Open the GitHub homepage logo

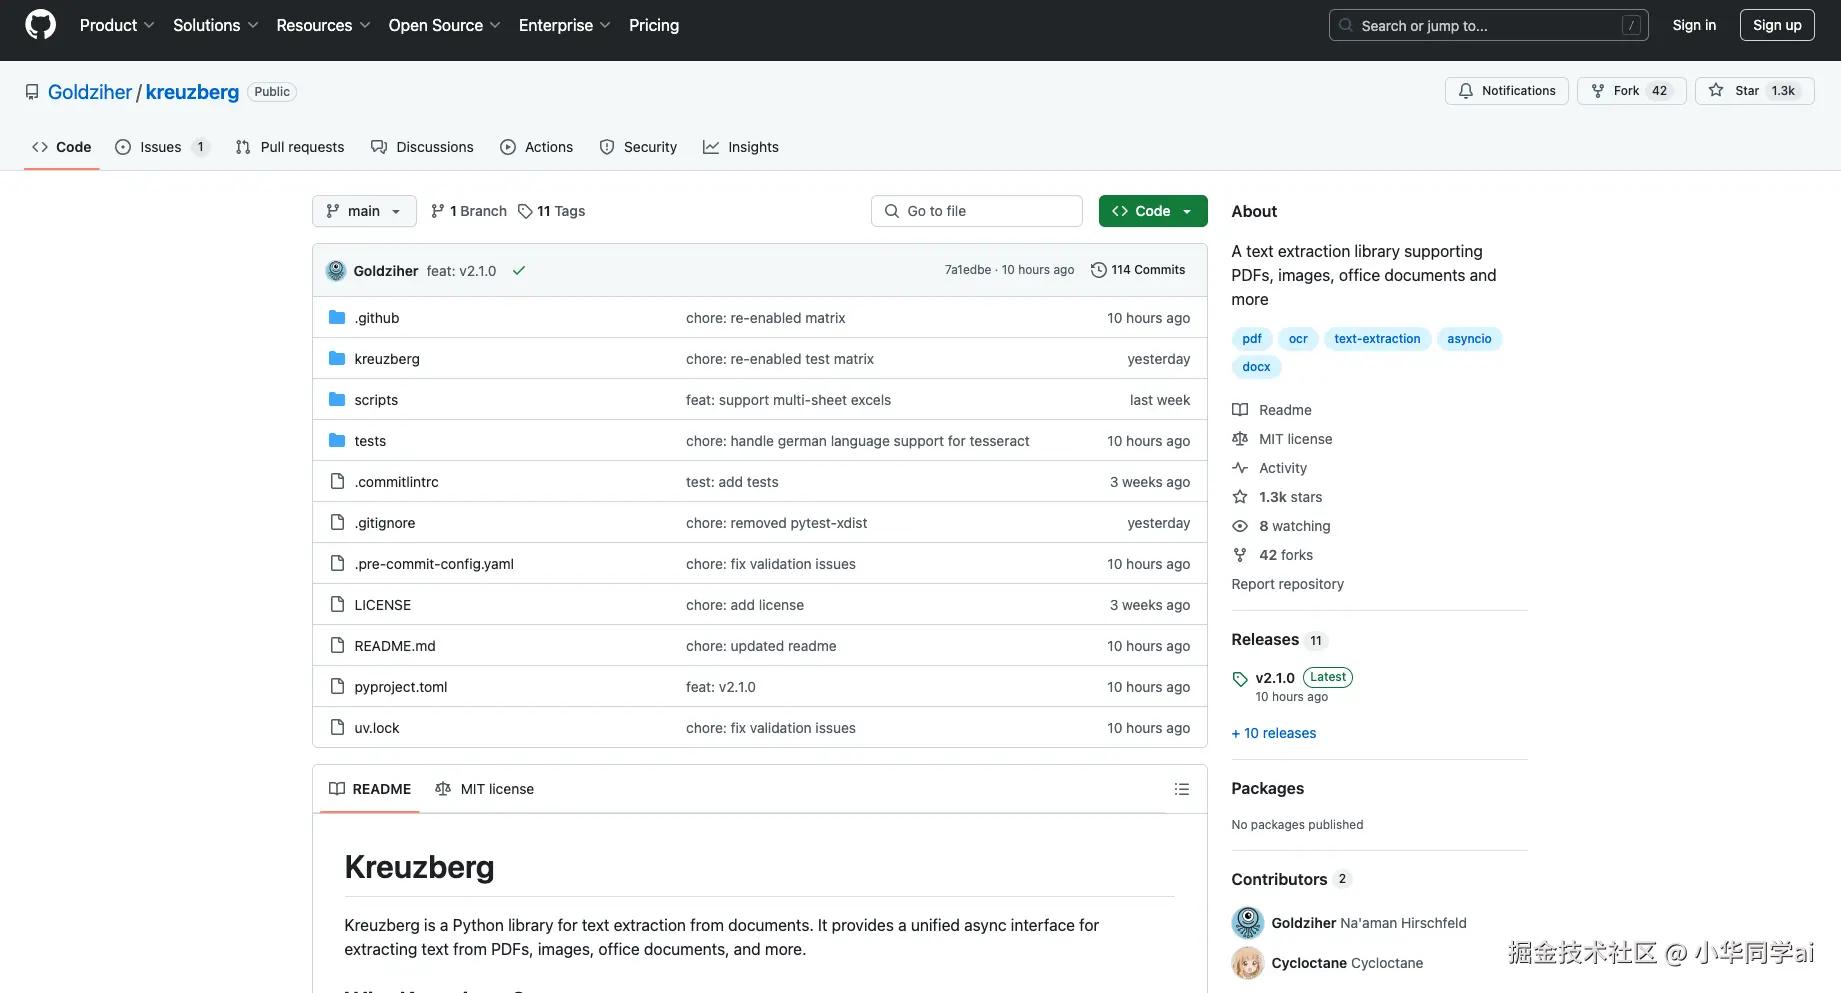(40, 25)
